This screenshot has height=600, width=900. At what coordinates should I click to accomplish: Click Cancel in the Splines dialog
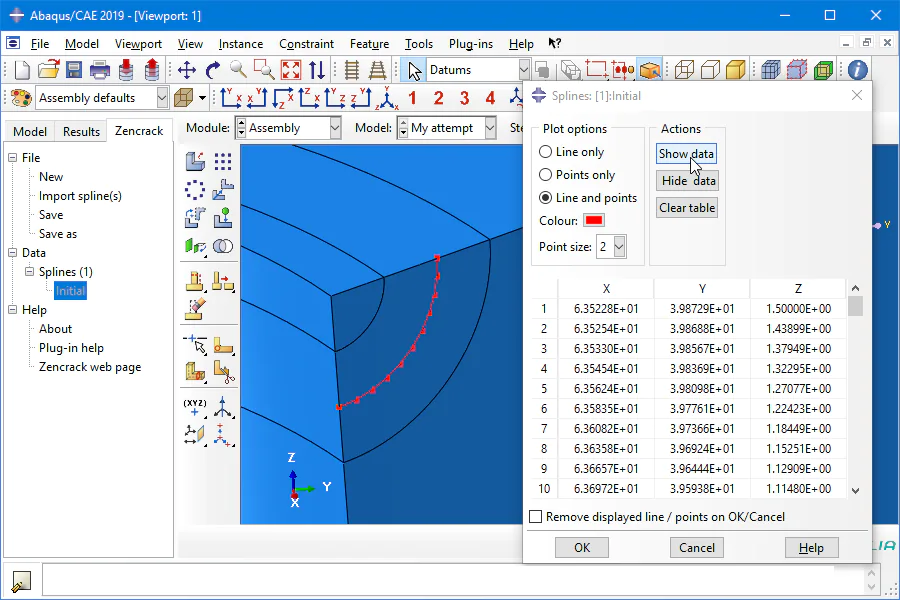coord(697,548)
